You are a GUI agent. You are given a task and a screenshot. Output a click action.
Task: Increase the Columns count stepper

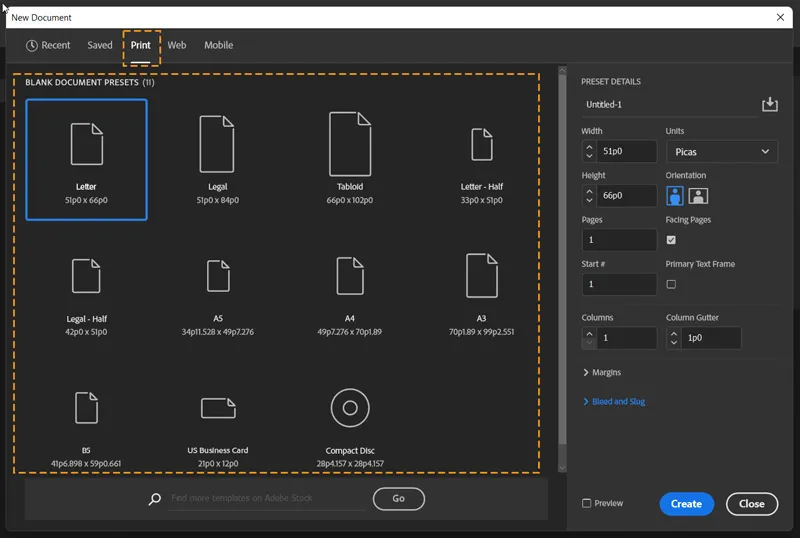coord(589,333)
